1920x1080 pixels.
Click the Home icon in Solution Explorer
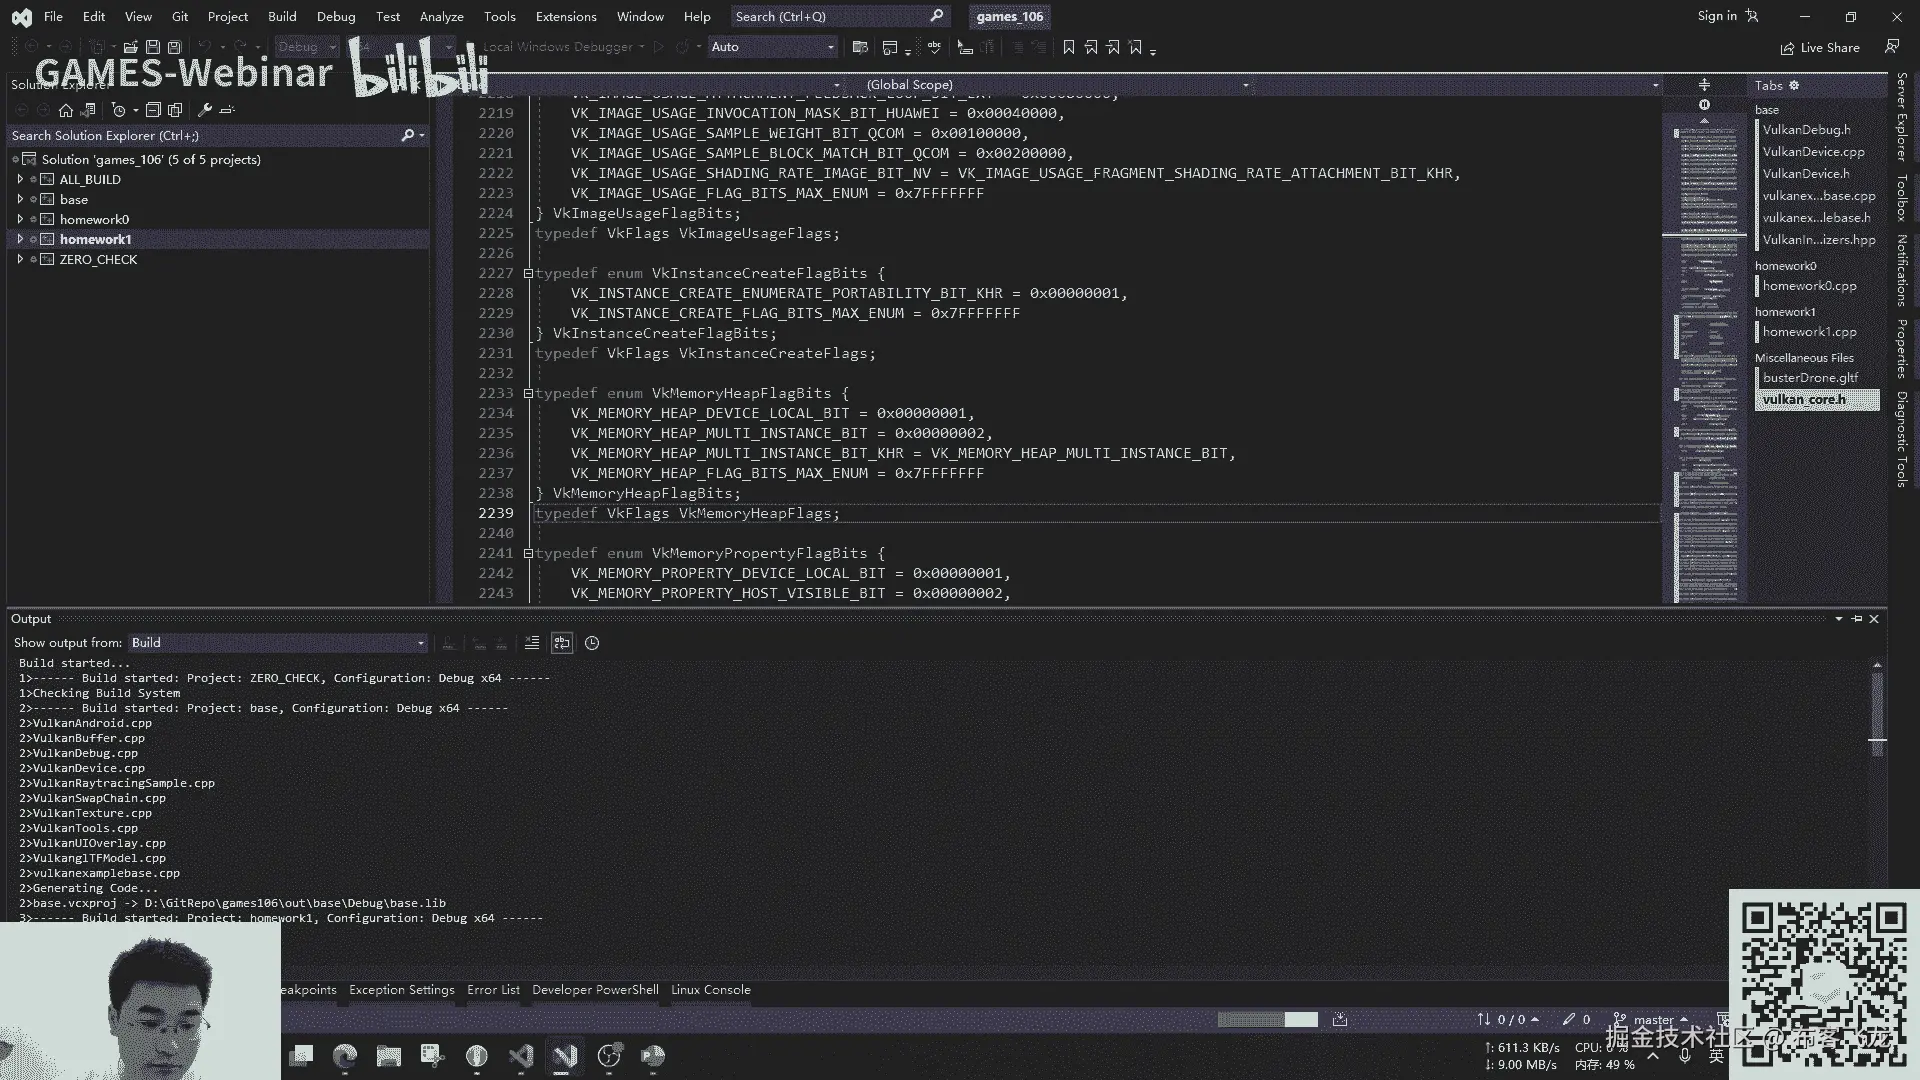pyautogui.click(x=66, y=110)
